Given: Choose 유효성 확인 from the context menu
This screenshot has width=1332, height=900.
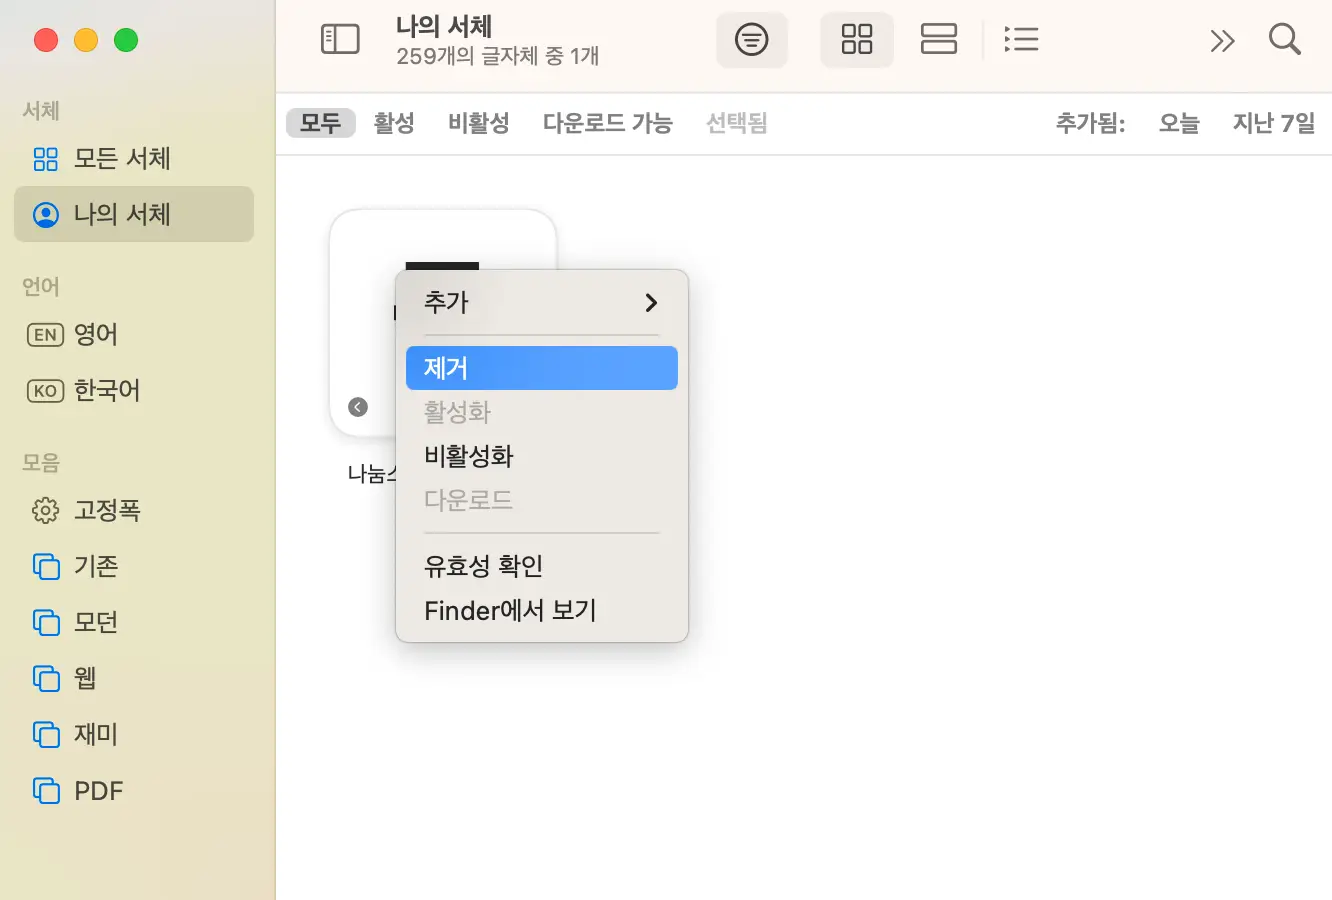Looking at the screenshot, I should pyautogui.click(x=542, y=566).
